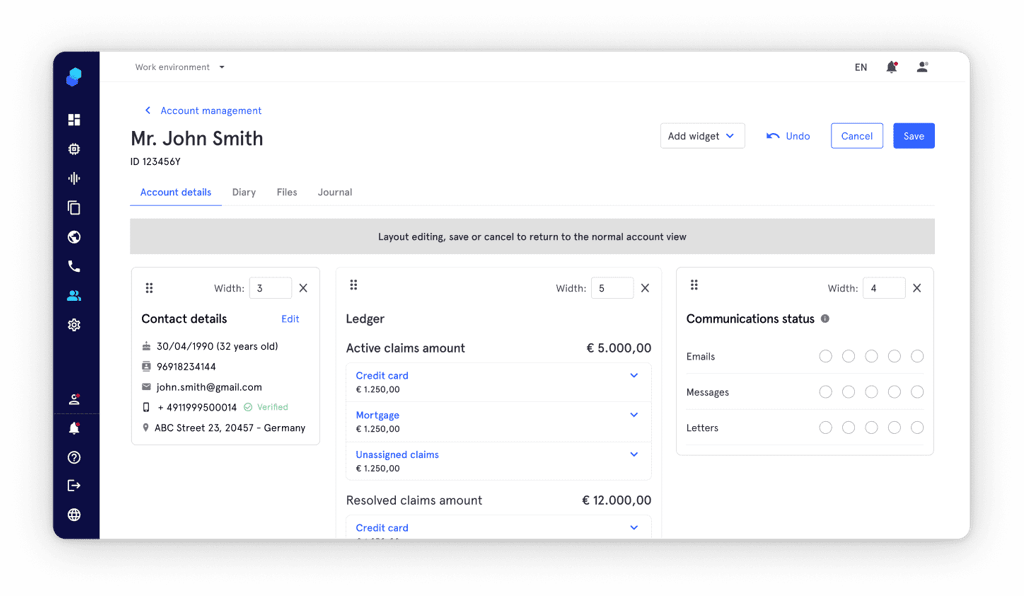1024x596 pixels.
Task: Click the app logo in sidebar
Action: click(x=74, y=77)
